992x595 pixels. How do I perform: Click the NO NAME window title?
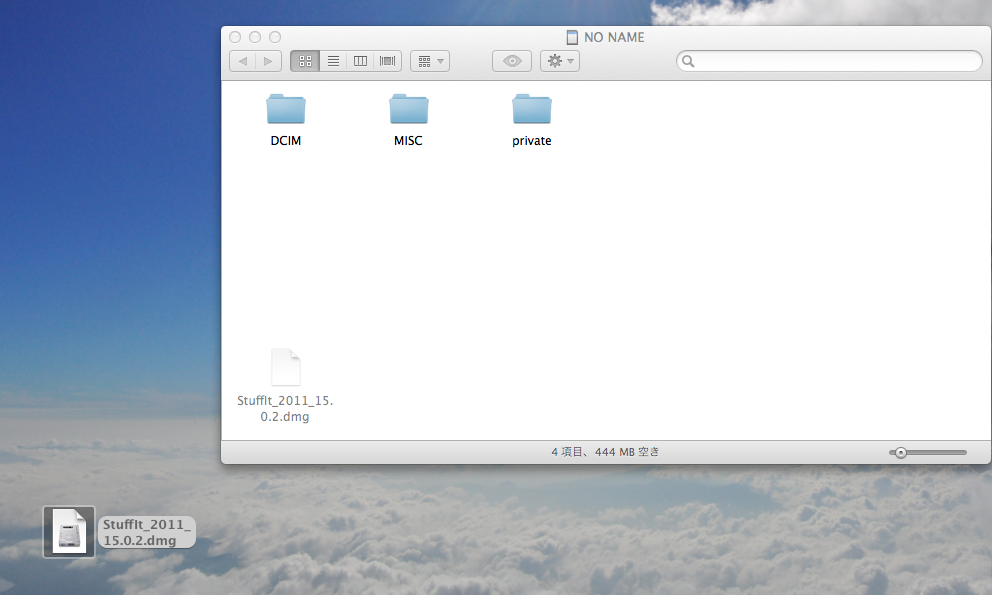coord(614,37)
